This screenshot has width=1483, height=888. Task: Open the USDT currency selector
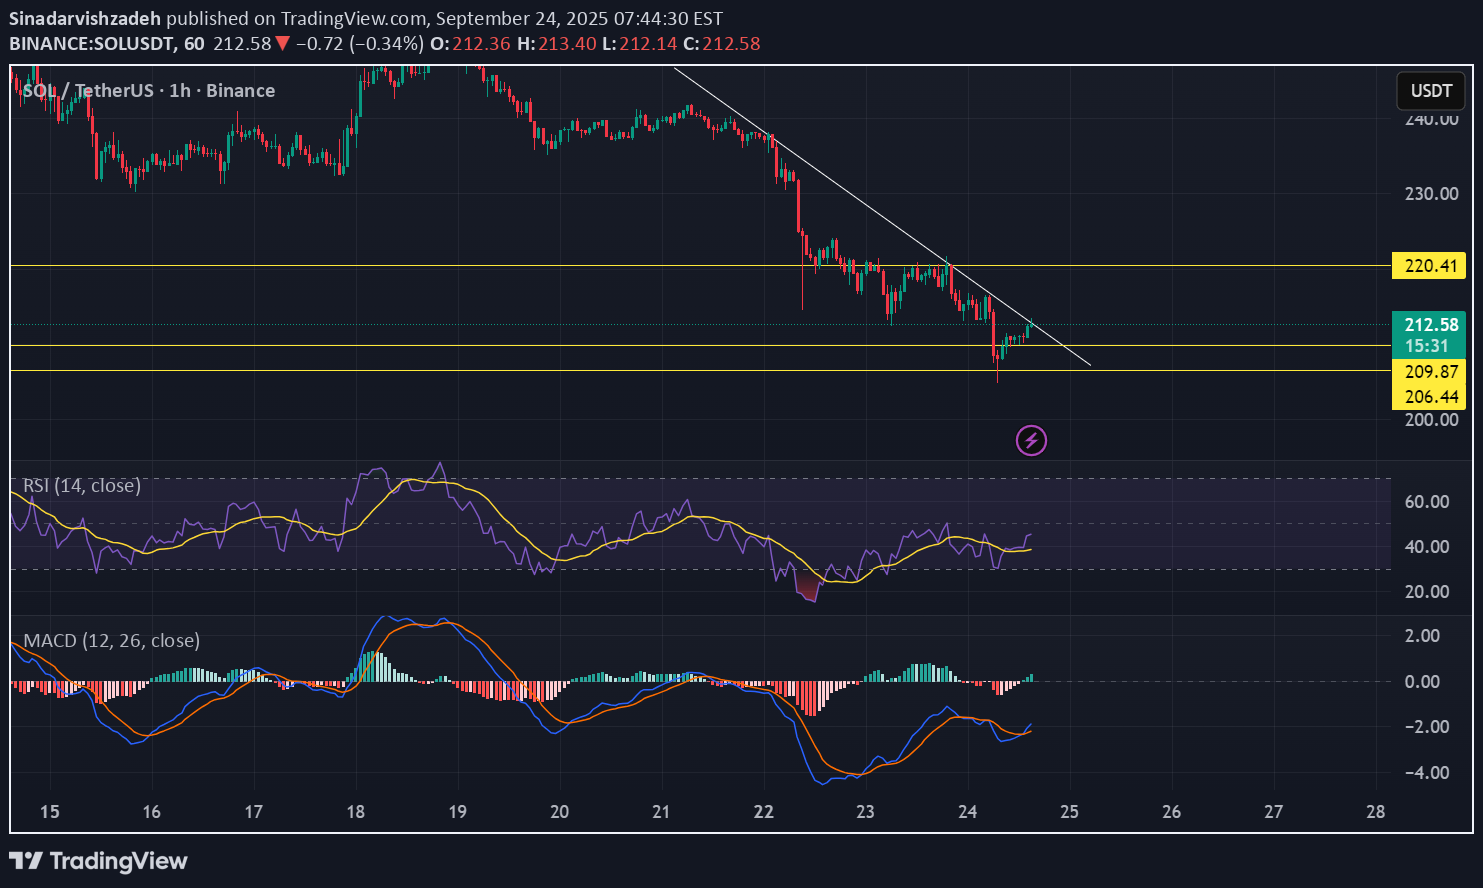pyautogui.click(x=1431, y=91)
